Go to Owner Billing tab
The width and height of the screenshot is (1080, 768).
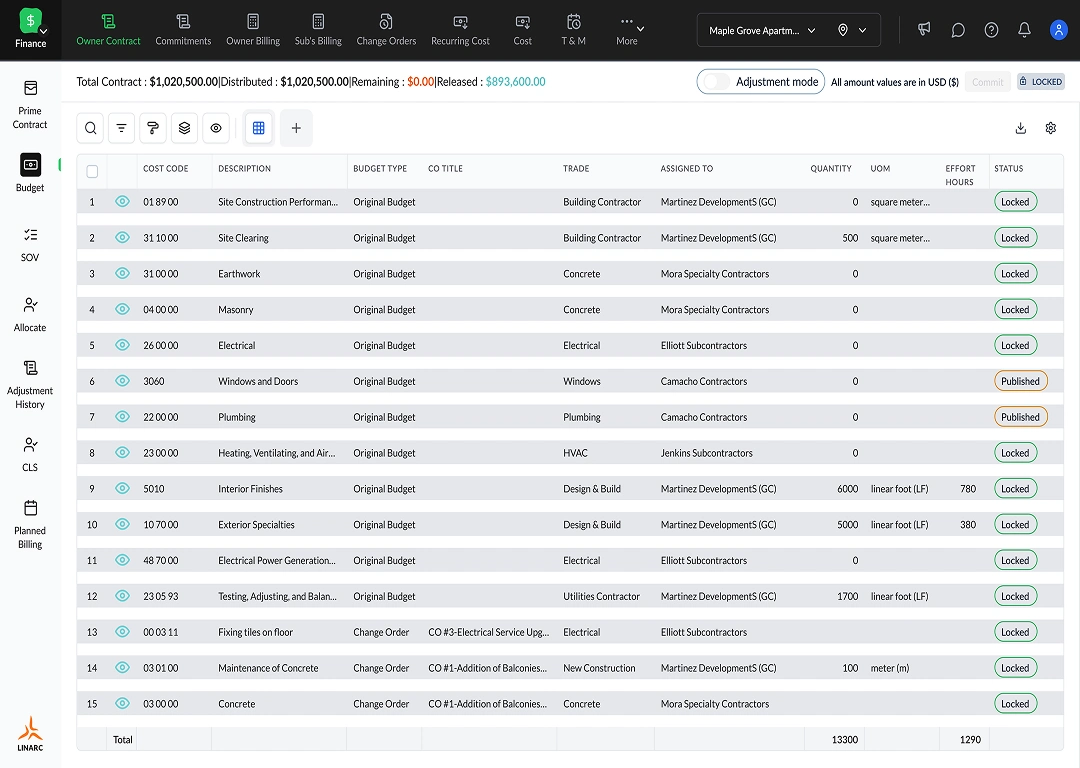[253, 30]
